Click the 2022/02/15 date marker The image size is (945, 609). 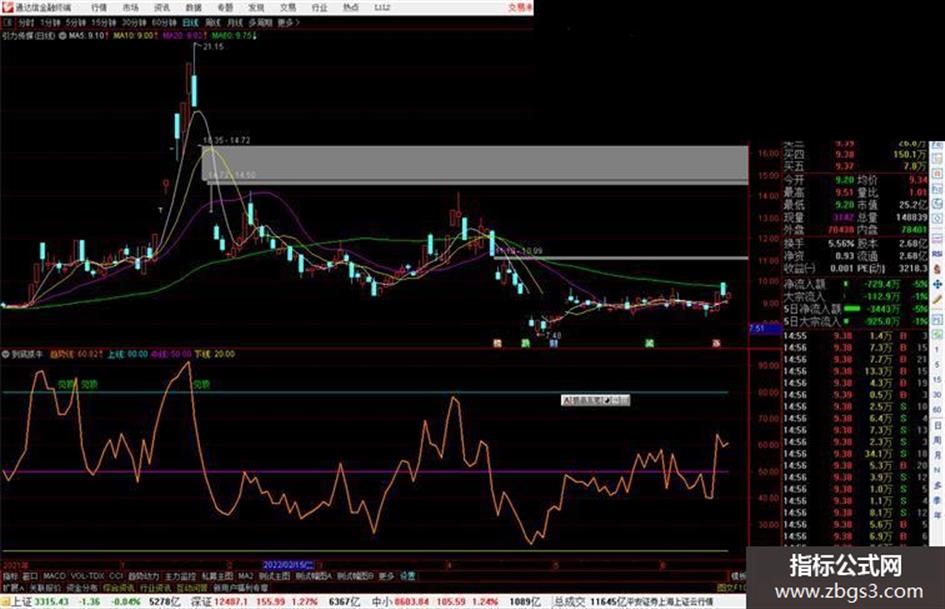click(289, 565)
